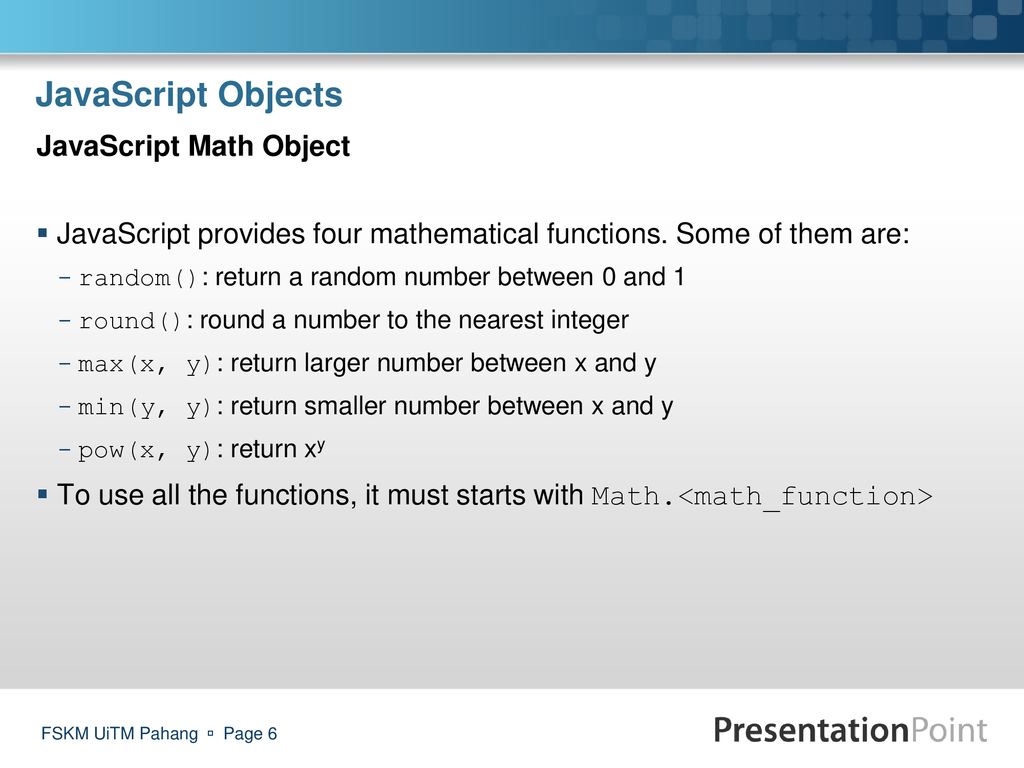The image size is (1024, 768).
Task: Click the round() code text
Action: (130, 321)
